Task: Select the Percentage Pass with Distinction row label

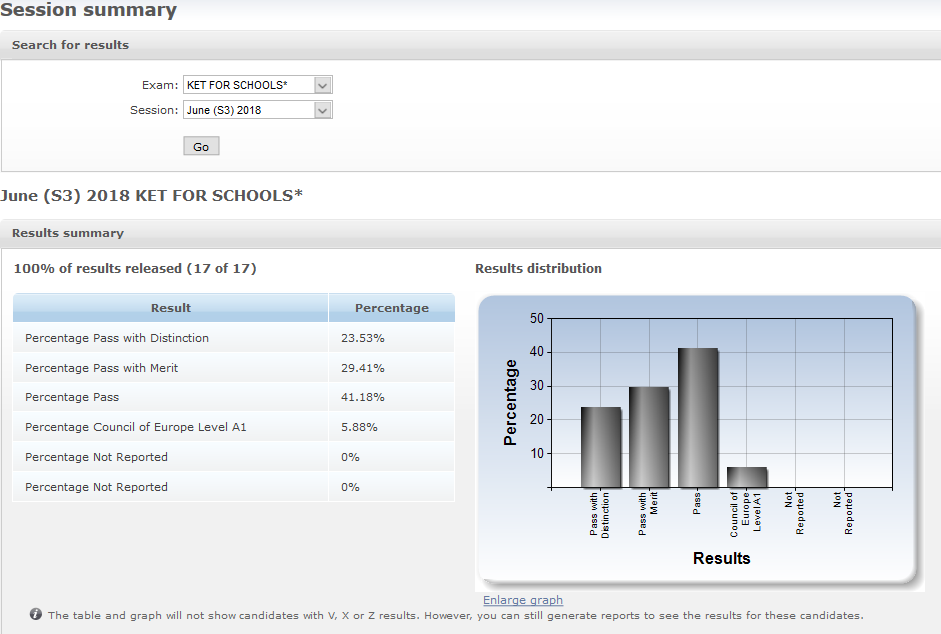Action: tap(117, 338)
